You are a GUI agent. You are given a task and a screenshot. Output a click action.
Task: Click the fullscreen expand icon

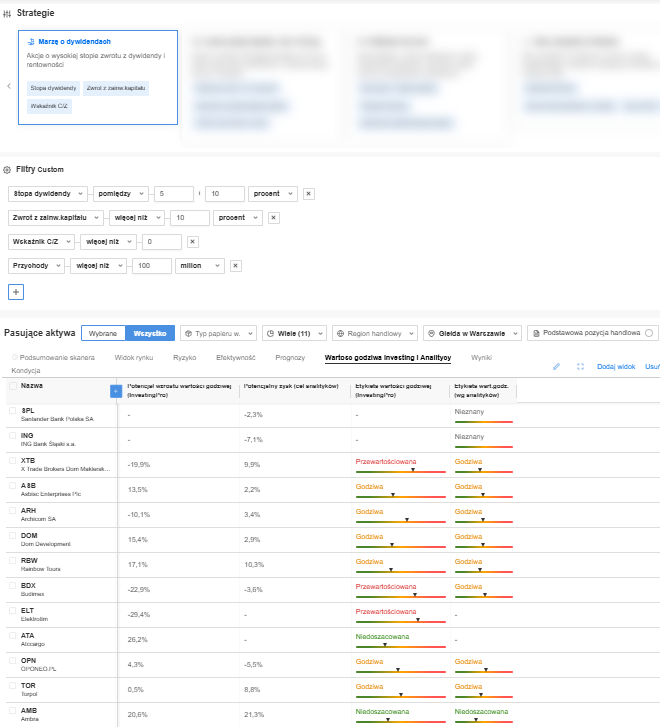(580, 367)
